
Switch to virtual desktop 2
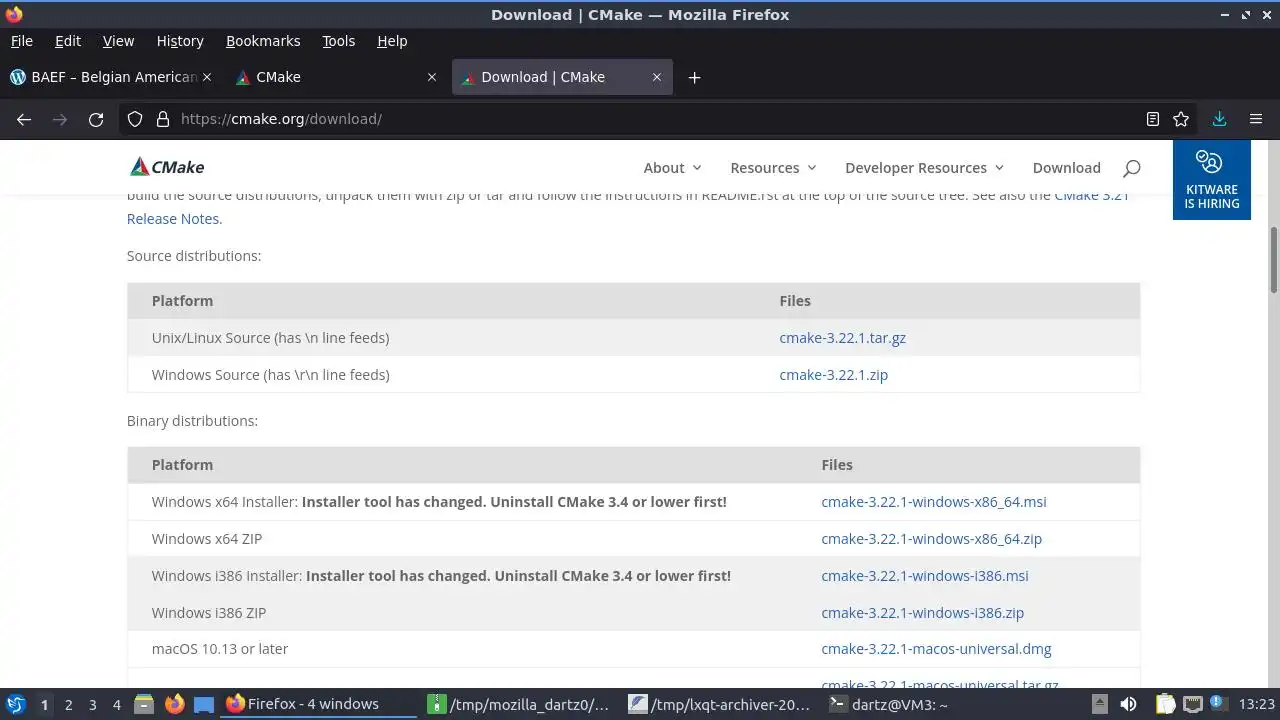click(x=68, y=704)
